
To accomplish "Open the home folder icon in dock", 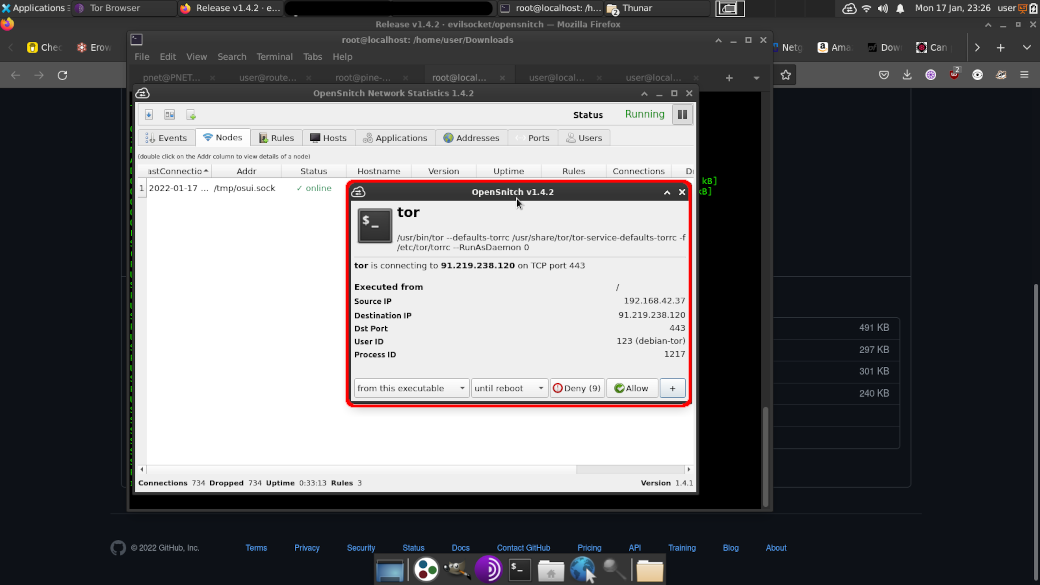I will (551, 570).
